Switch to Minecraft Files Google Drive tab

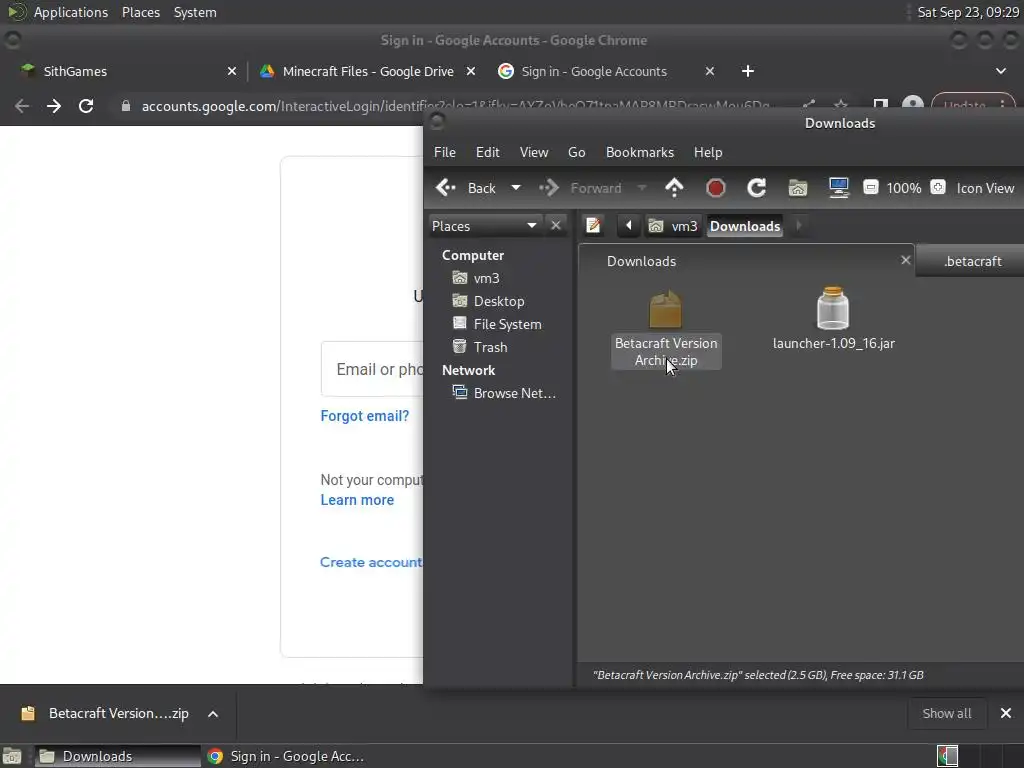[368, 71]
